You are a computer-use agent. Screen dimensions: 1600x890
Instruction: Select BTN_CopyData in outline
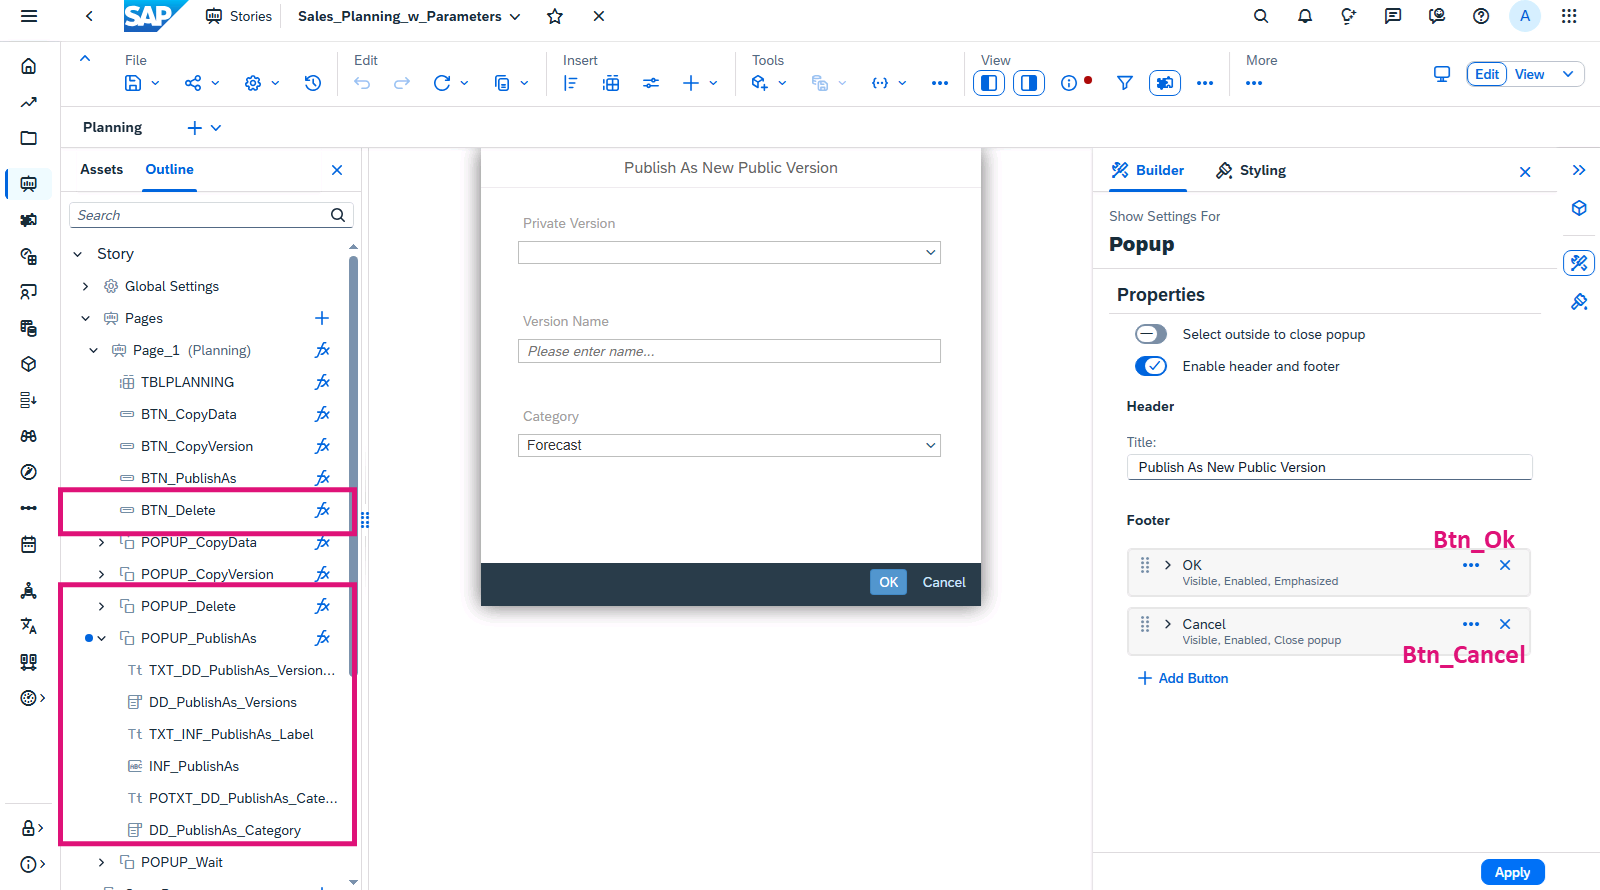[189, 414]
